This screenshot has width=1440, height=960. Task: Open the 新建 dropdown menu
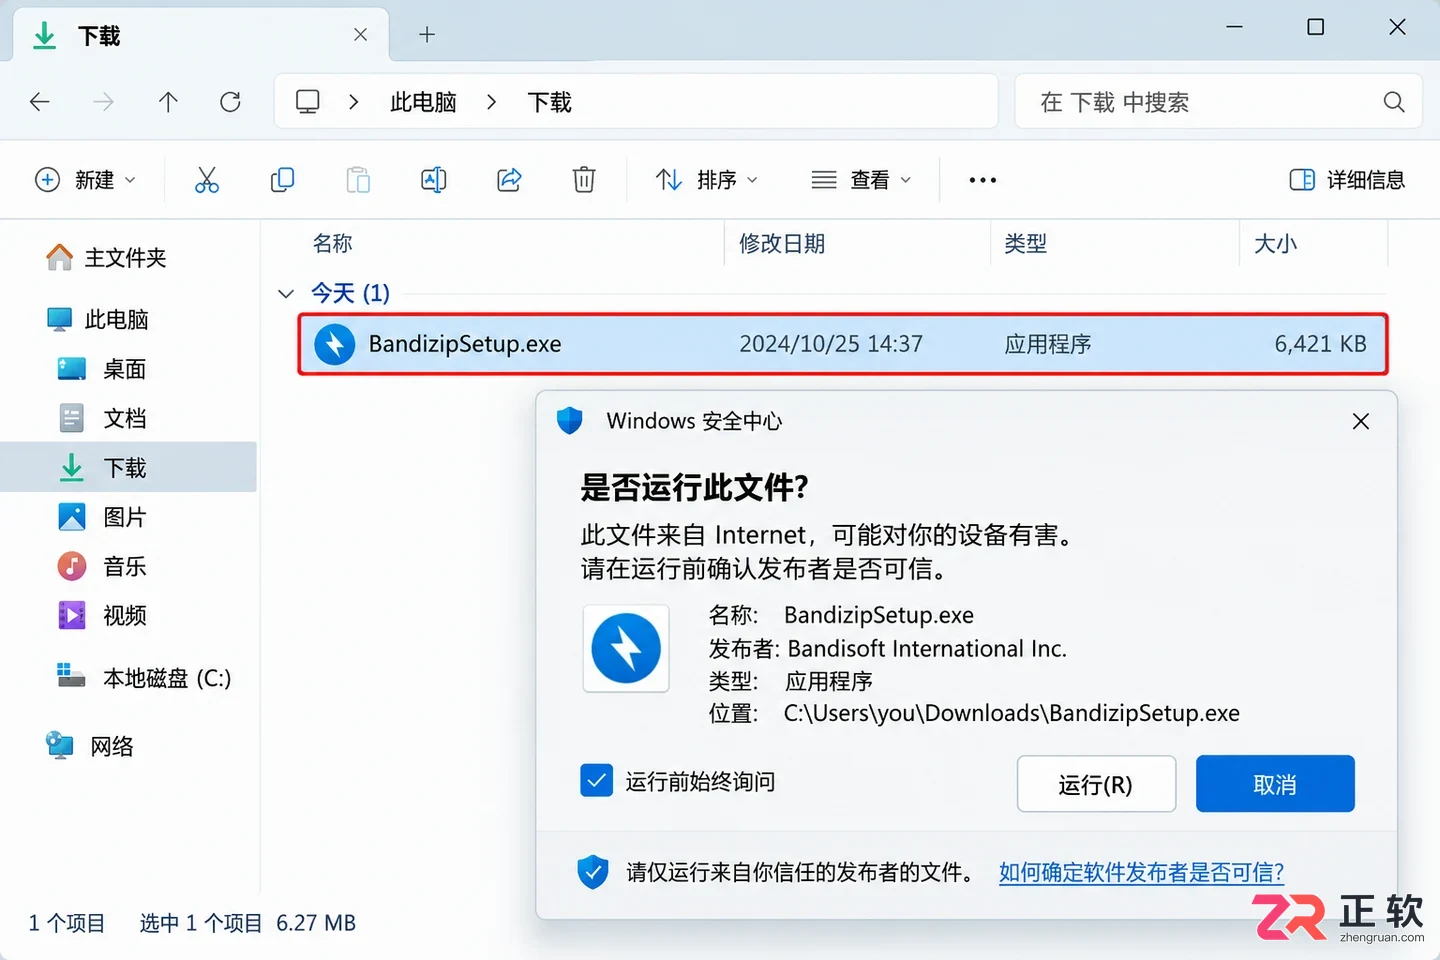(86, 180)
